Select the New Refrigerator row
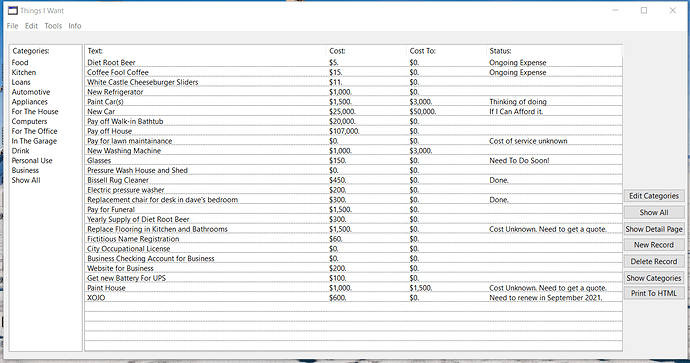 point(353,92)
